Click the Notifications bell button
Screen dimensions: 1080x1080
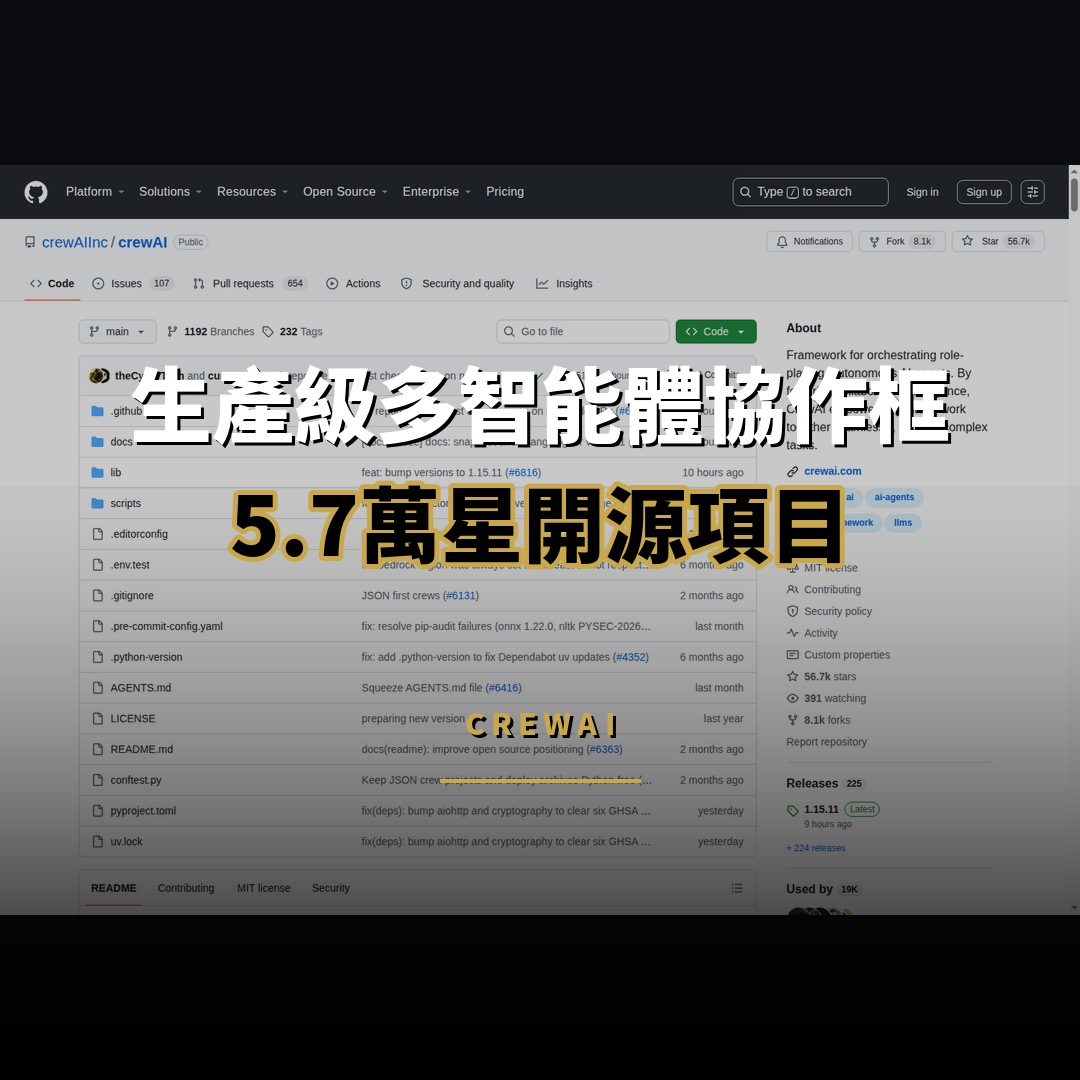(809, 242)
